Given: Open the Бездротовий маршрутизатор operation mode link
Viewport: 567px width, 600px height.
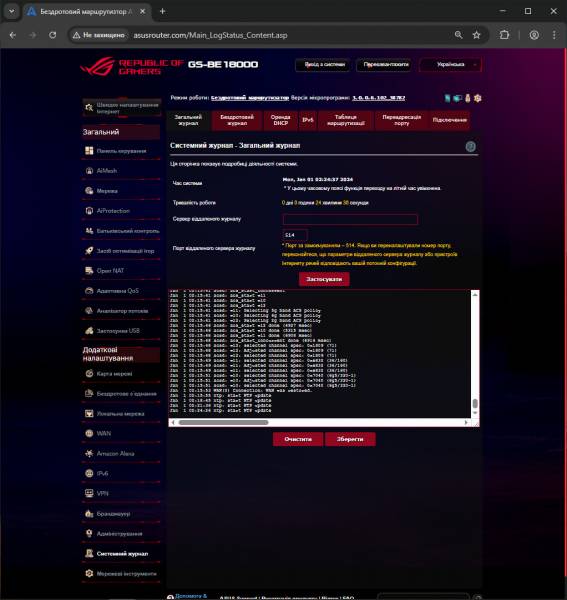Looking at the screenshot, I should coord(250,98).
